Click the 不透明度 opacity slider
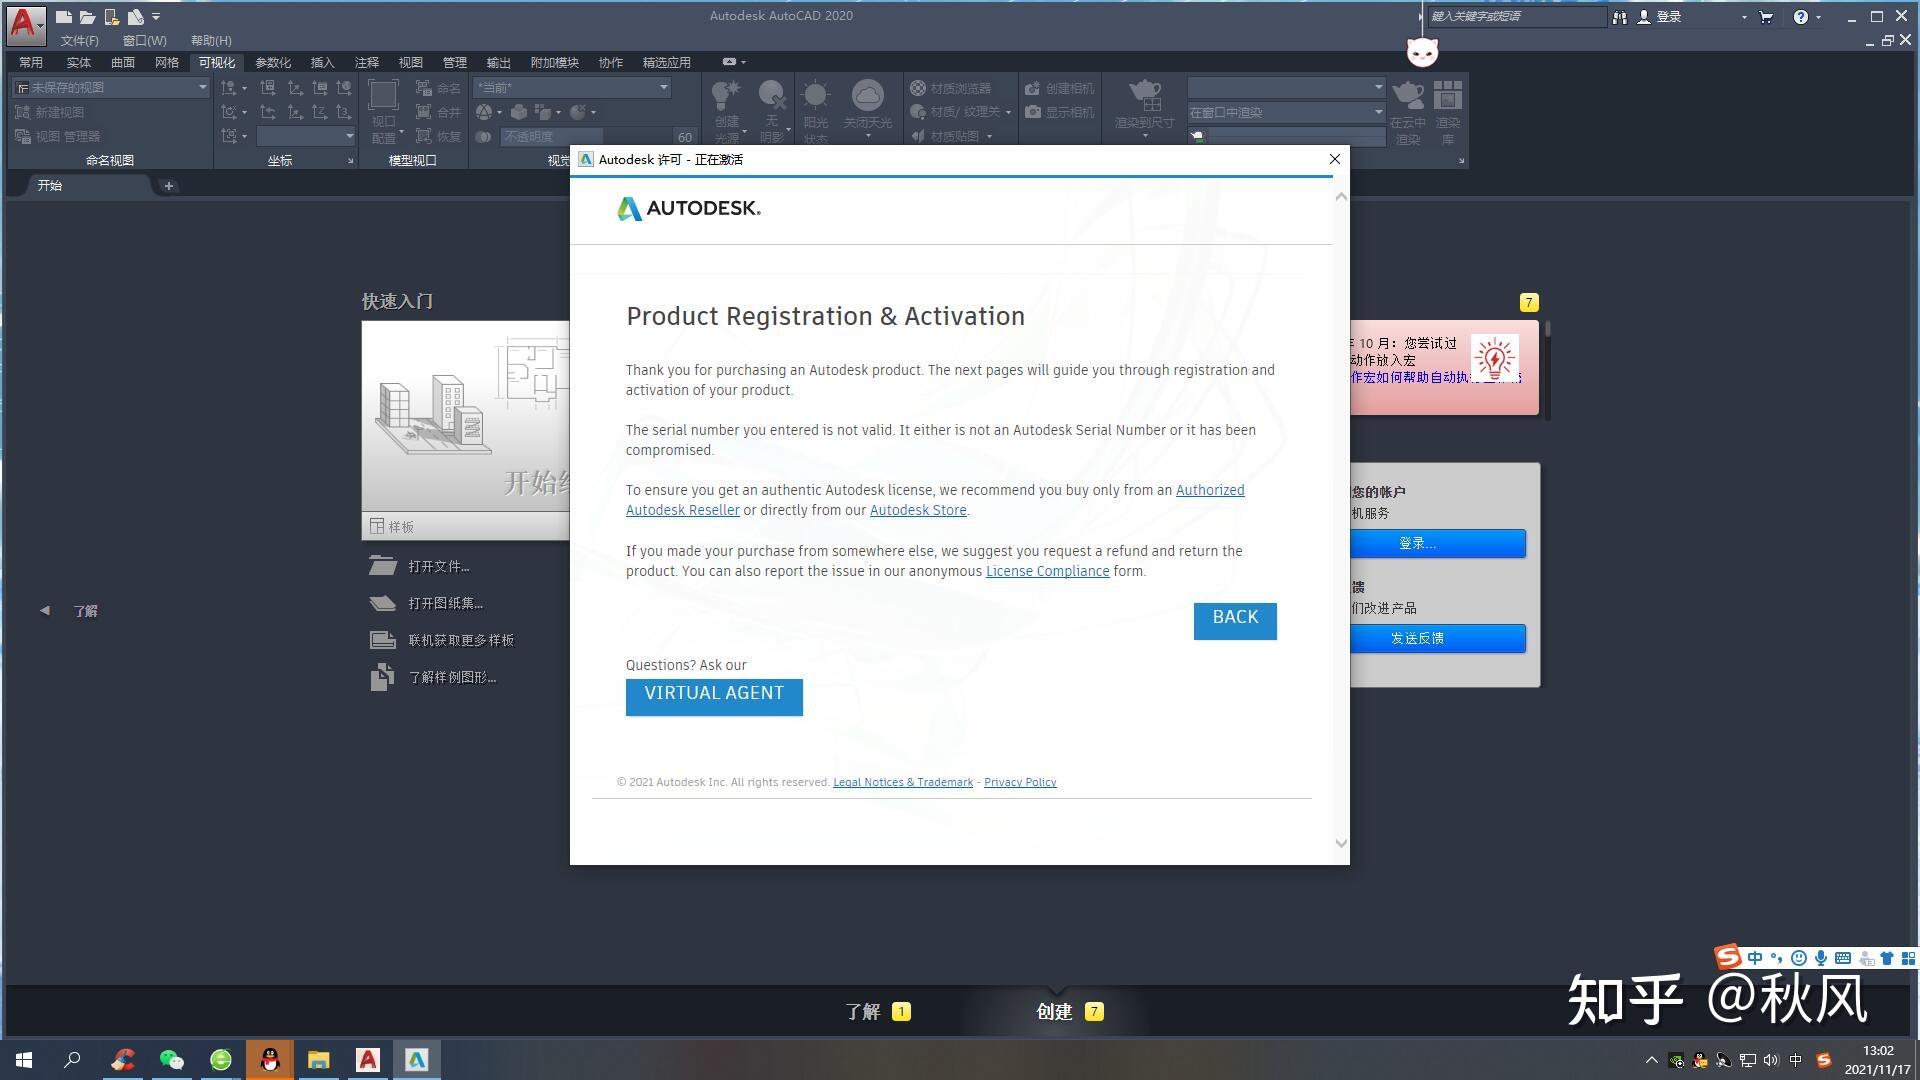The image size is (1920, 1080). click(552, 137)
